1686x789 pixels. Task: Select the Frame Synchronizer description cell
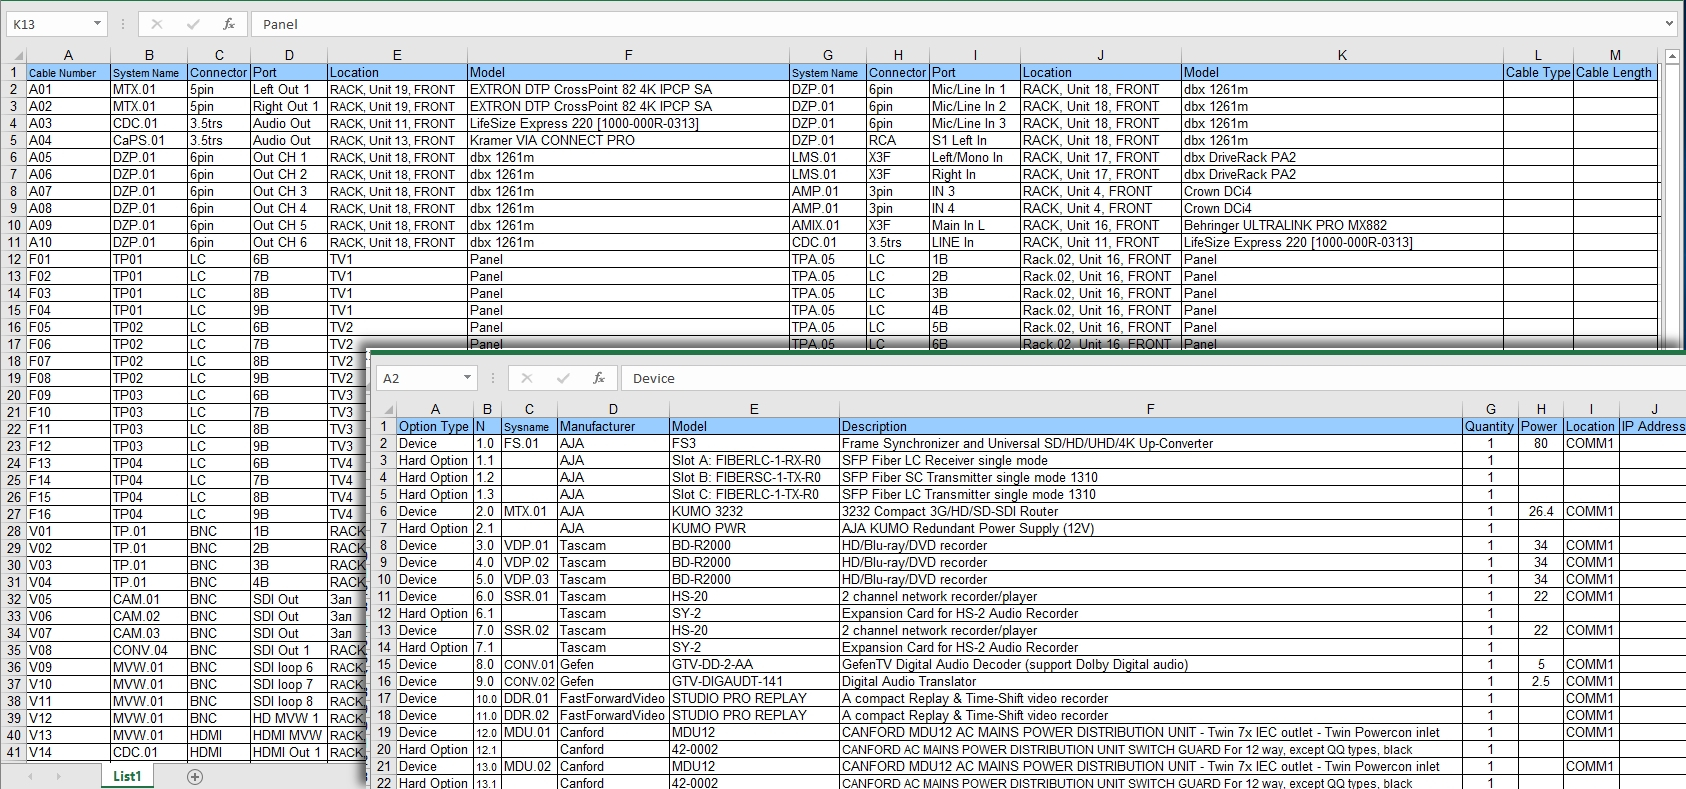pyautogui.click(x=1150, y=443)
